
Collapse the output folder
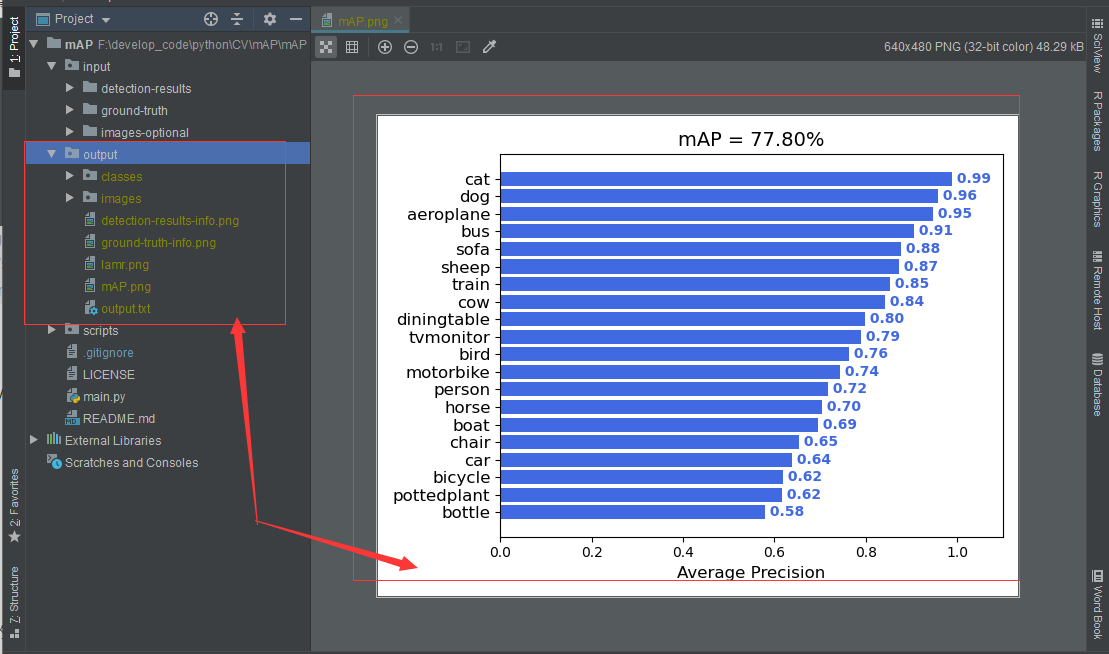[52, 153]
